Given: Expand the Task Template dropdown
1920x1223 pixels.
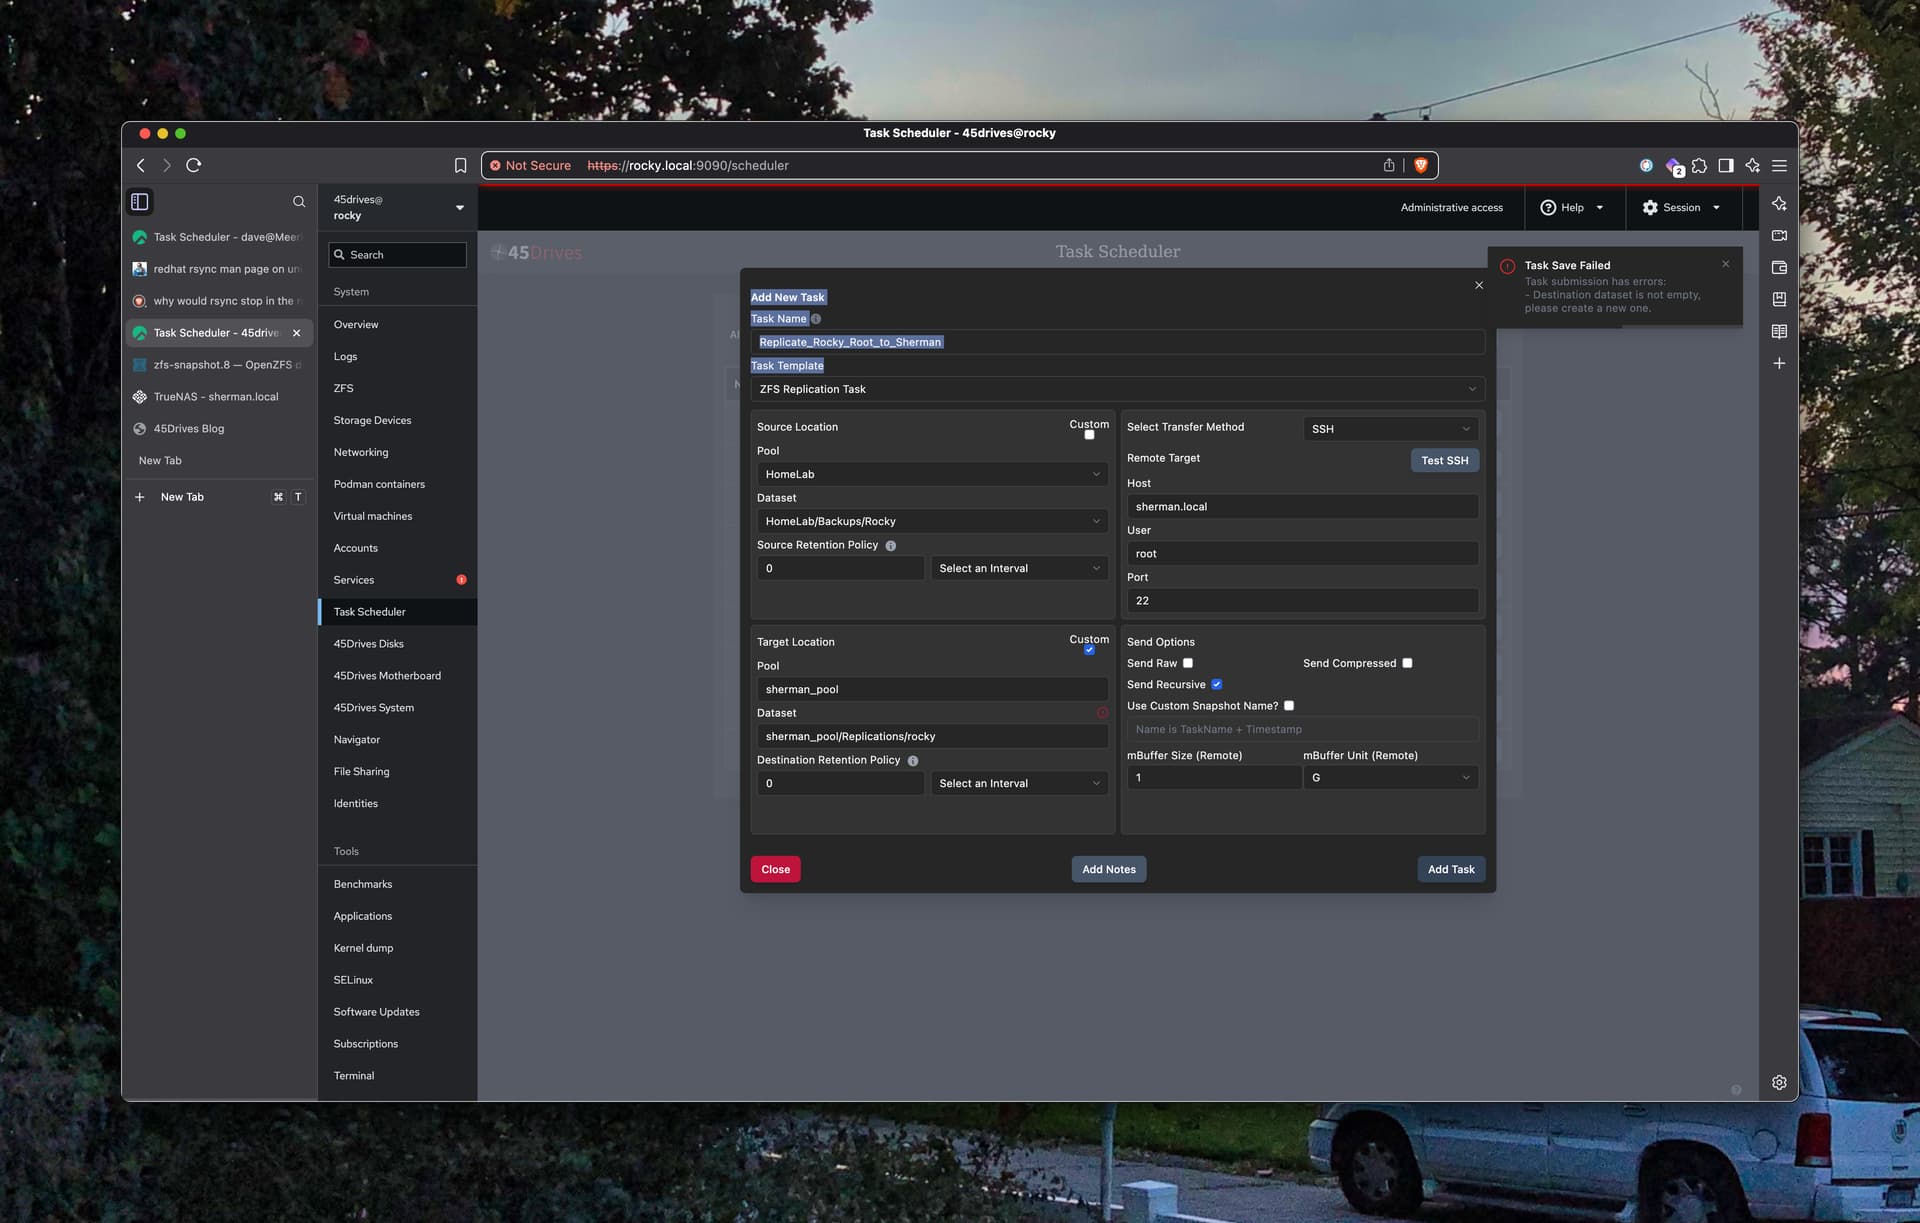Looking at the screenshot, I should point(1117,389).
